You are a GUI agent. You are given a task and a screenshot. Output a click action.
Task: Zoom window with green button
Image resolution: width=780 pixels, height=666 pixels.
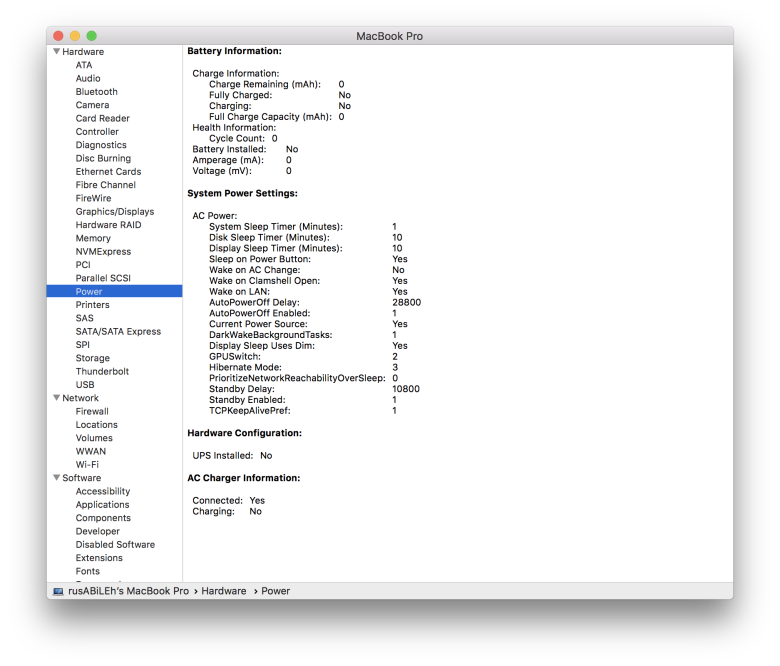92,36
